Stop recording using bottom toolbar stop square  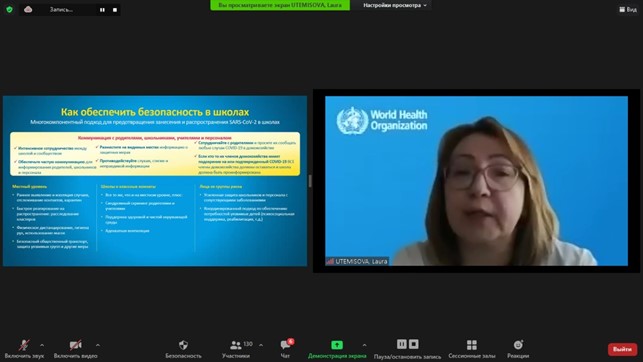(414, 344)
